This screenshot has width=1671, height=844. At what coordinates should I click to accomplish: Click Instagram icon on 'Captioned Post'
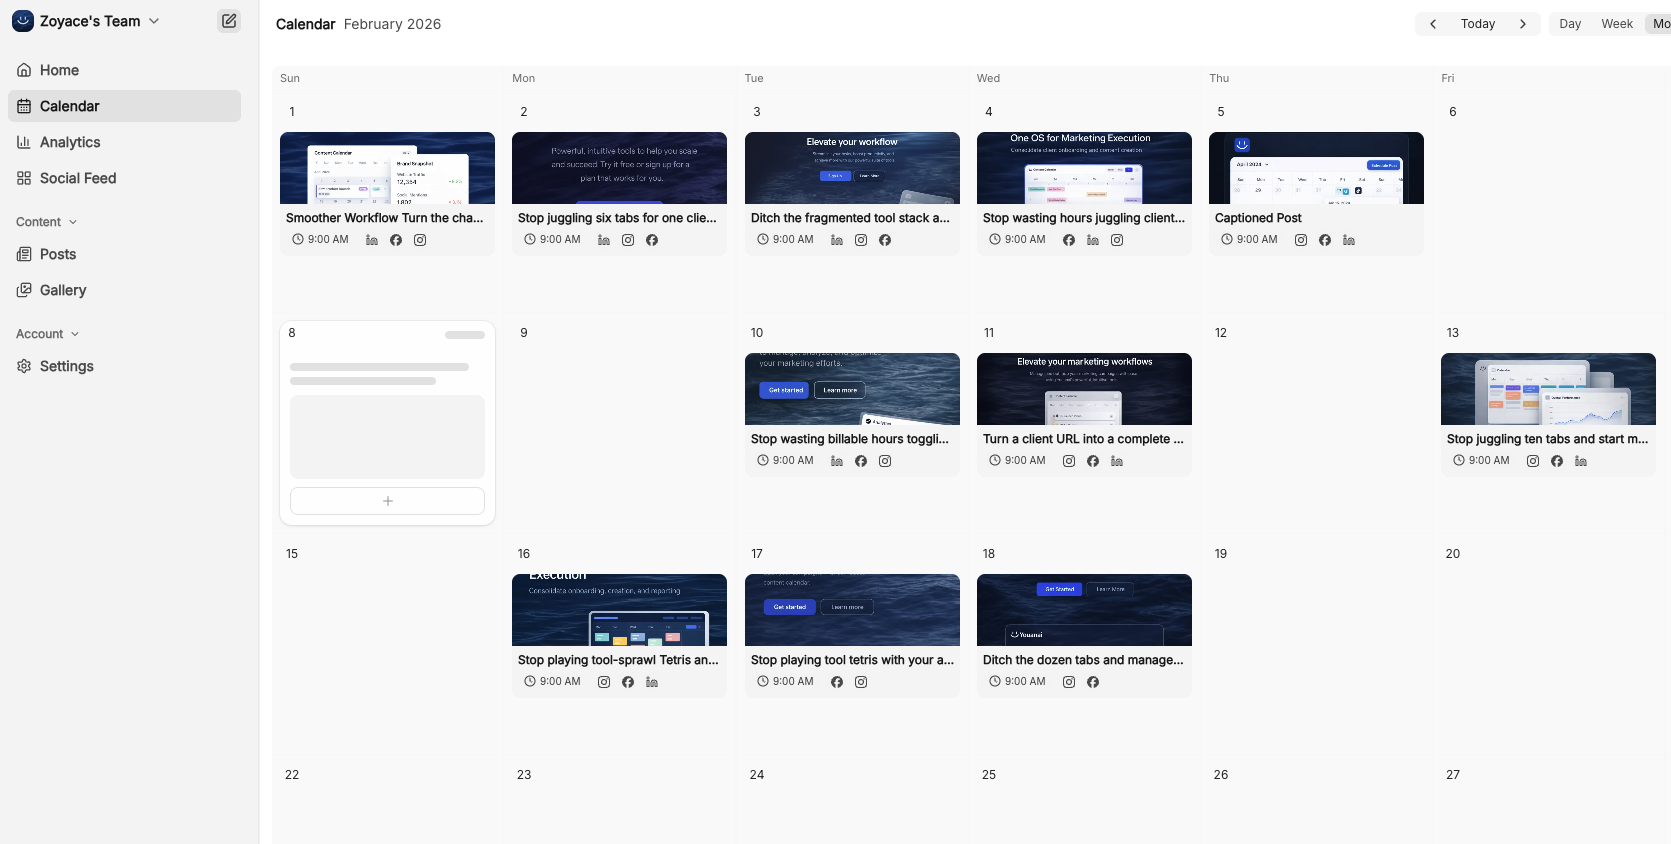[1301, 240]
